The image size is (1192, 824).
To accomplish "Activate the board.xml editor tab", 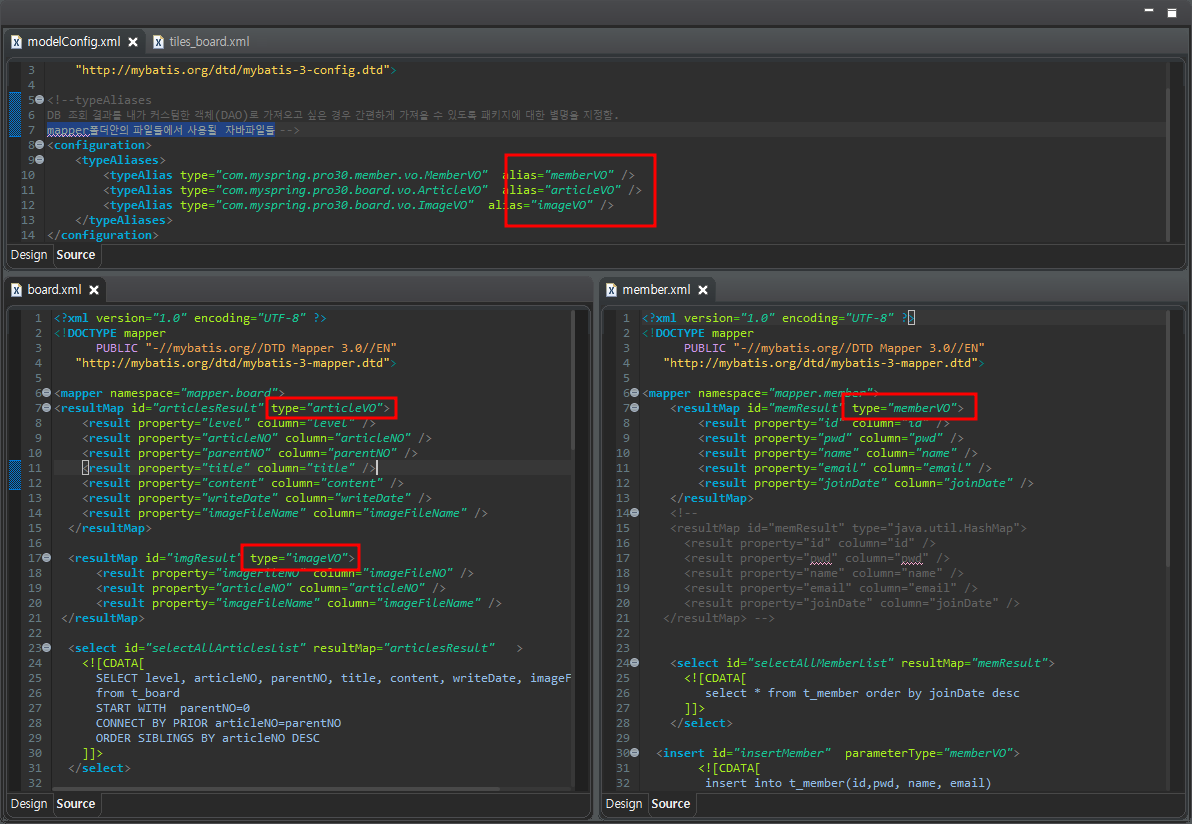I will click(x=54, y=290).
